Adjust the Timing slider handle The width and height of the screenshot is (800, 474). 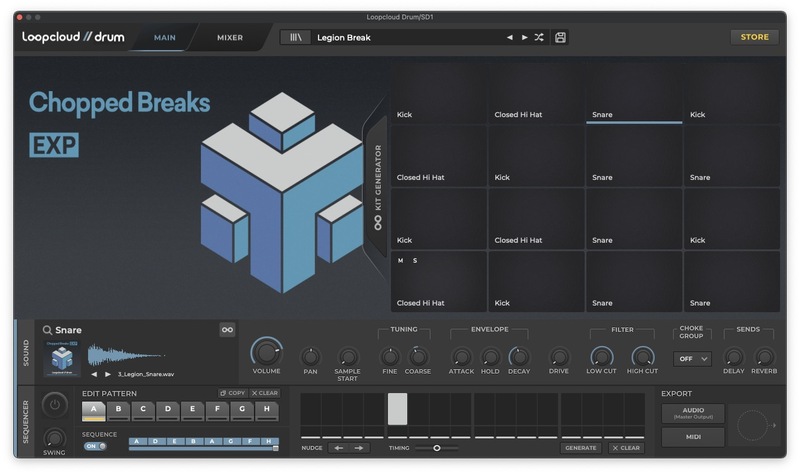point(437,448)
